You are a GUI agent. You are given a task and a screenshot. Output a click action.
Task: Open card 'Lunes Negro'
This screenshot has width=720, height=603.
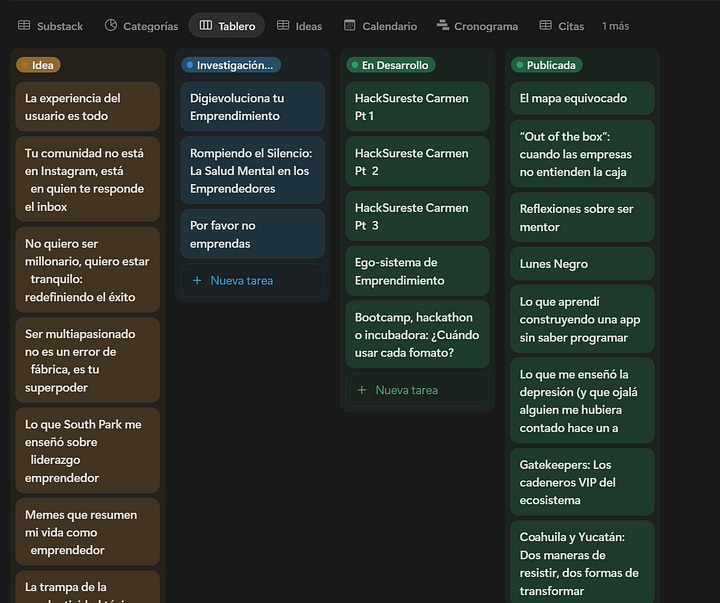582,264
